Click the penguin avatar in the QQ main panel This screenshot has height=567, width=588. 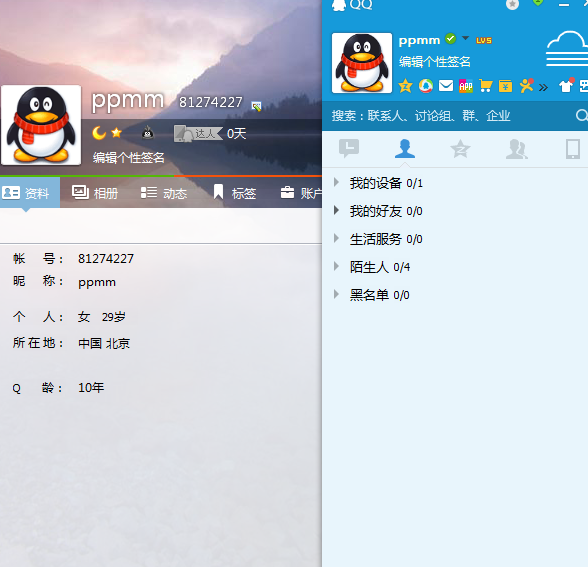[x=362, y=63]
